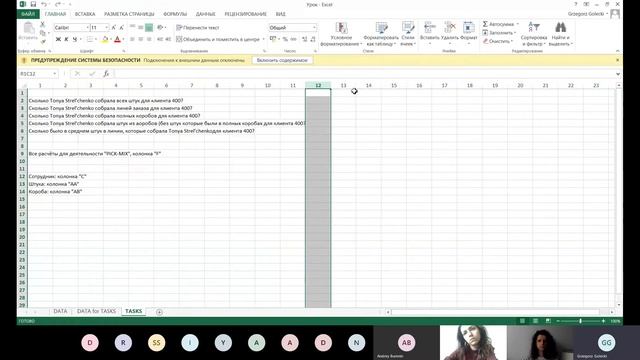Click zoom out minus on status bar
Viewport: 640px width, 360px height.
[558, 321]
